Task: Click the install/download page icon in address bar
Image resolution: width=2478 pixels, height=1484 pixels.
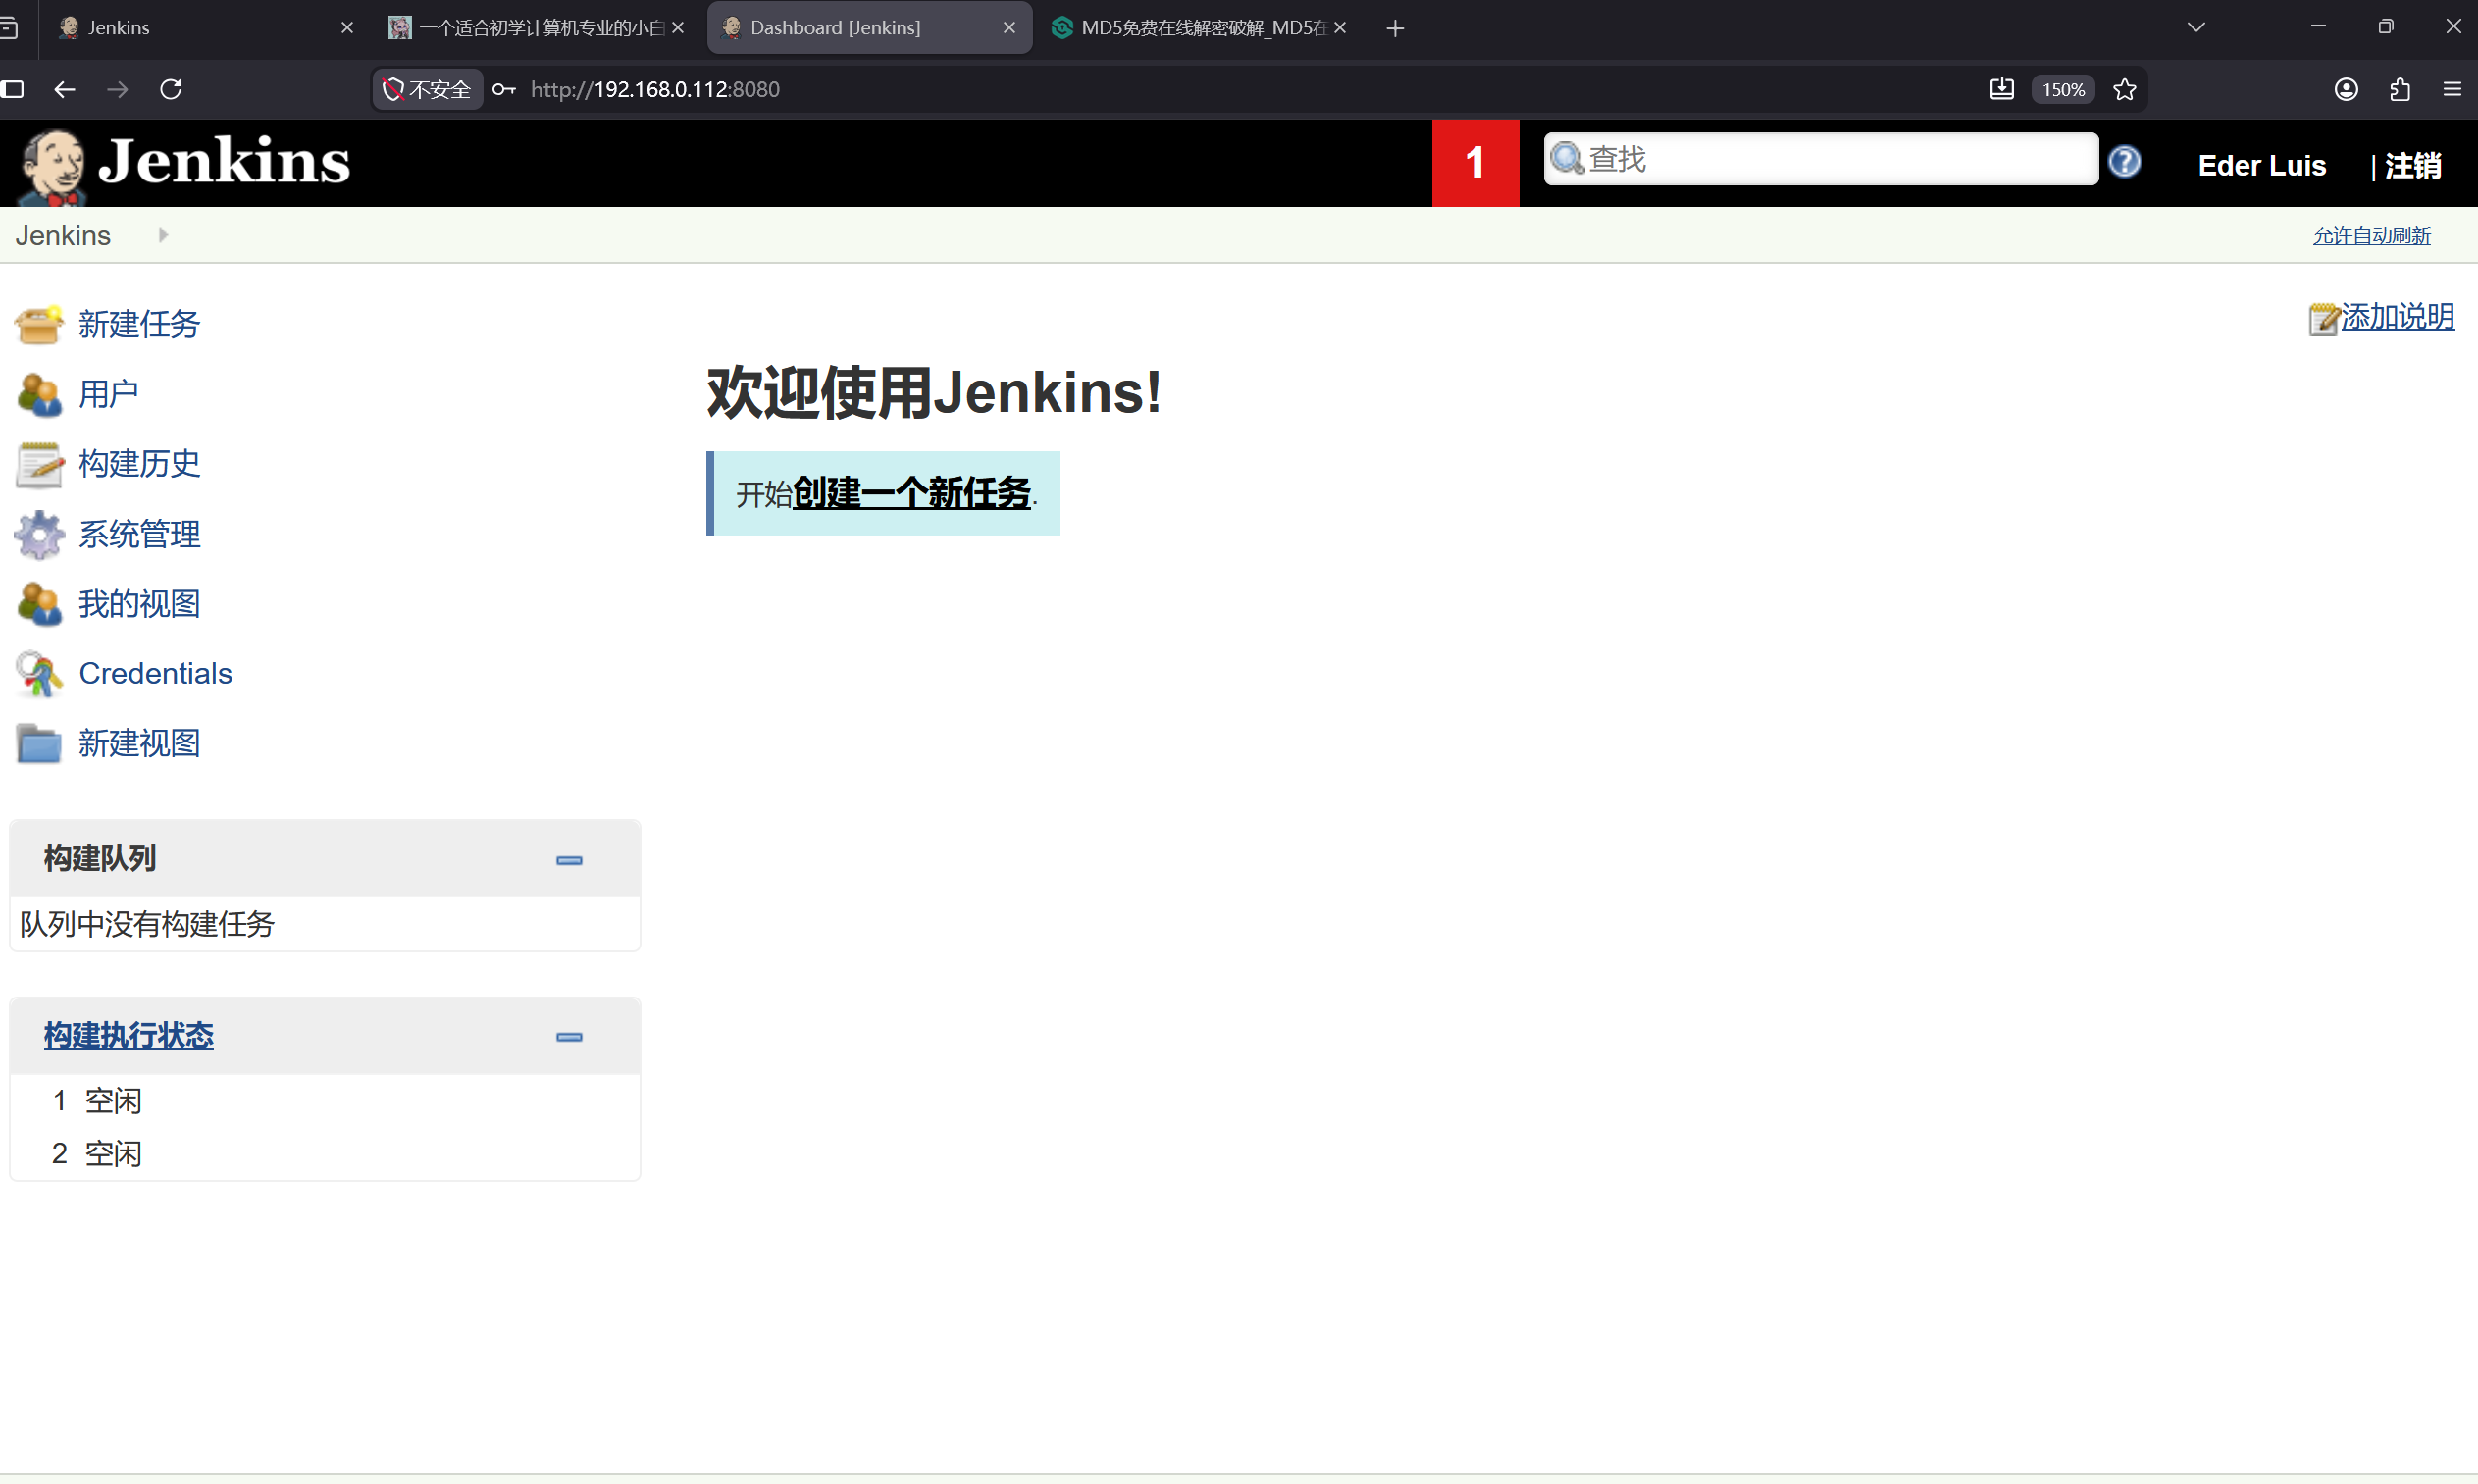Action: click(x=2001, y=89)
